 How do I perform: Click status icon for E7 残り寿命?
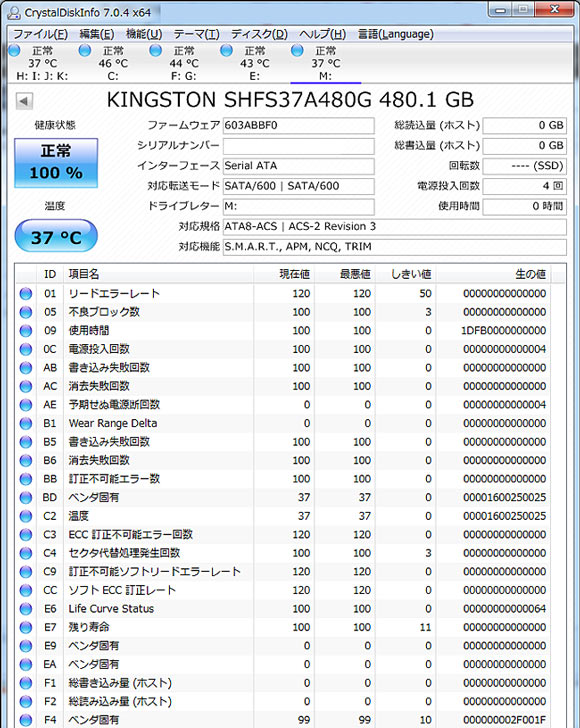point(26,628)
